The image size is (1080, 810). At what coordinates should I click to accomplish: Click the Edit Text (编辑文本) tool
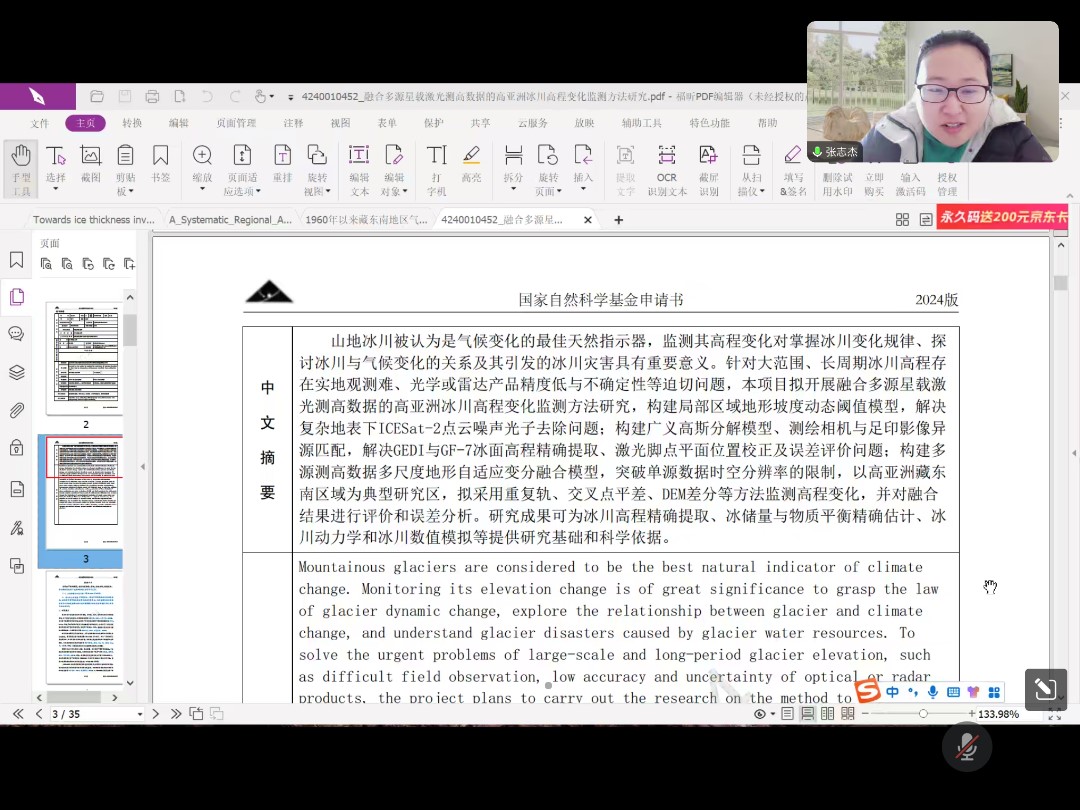point(359,168)
